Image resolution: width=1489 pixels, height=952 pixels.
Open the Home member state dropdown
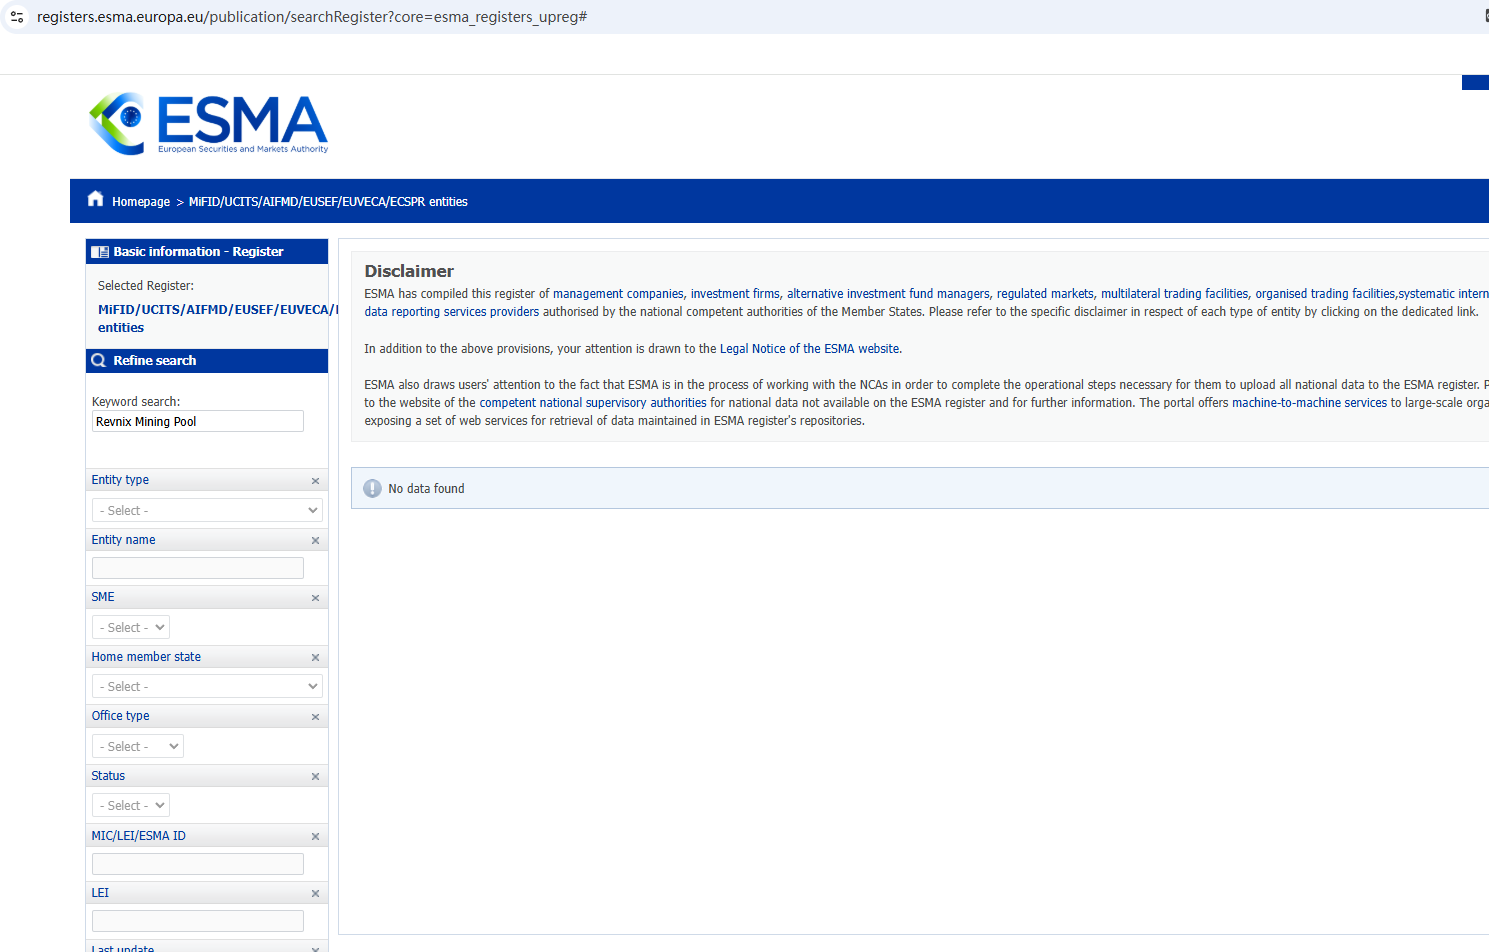tap(207, 686)
